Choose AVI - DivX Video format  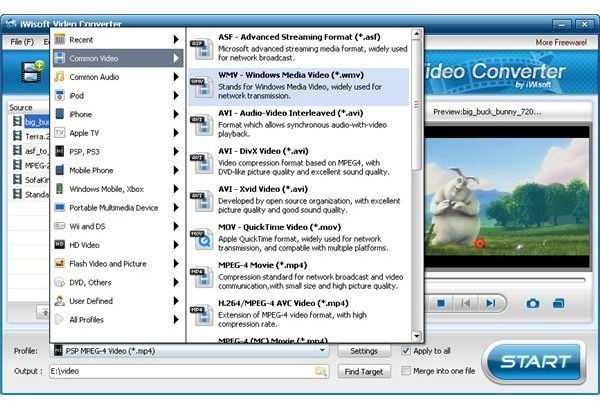point(298,161)
